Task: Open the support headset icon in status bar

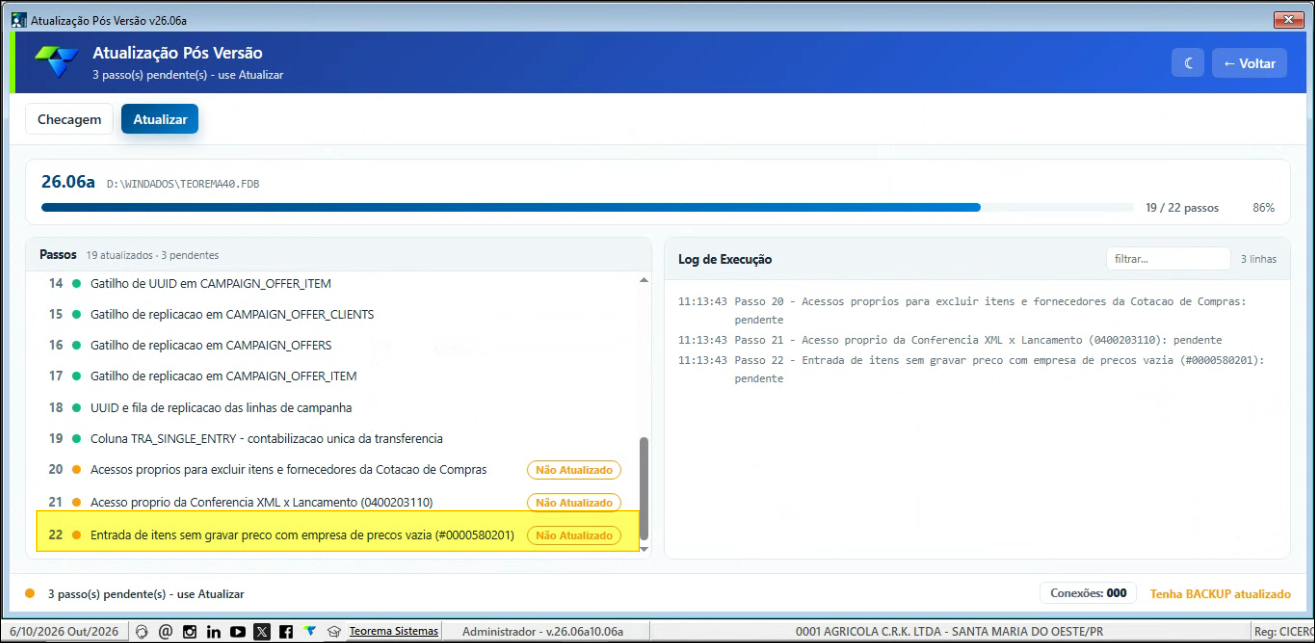Action: (142, 631)
